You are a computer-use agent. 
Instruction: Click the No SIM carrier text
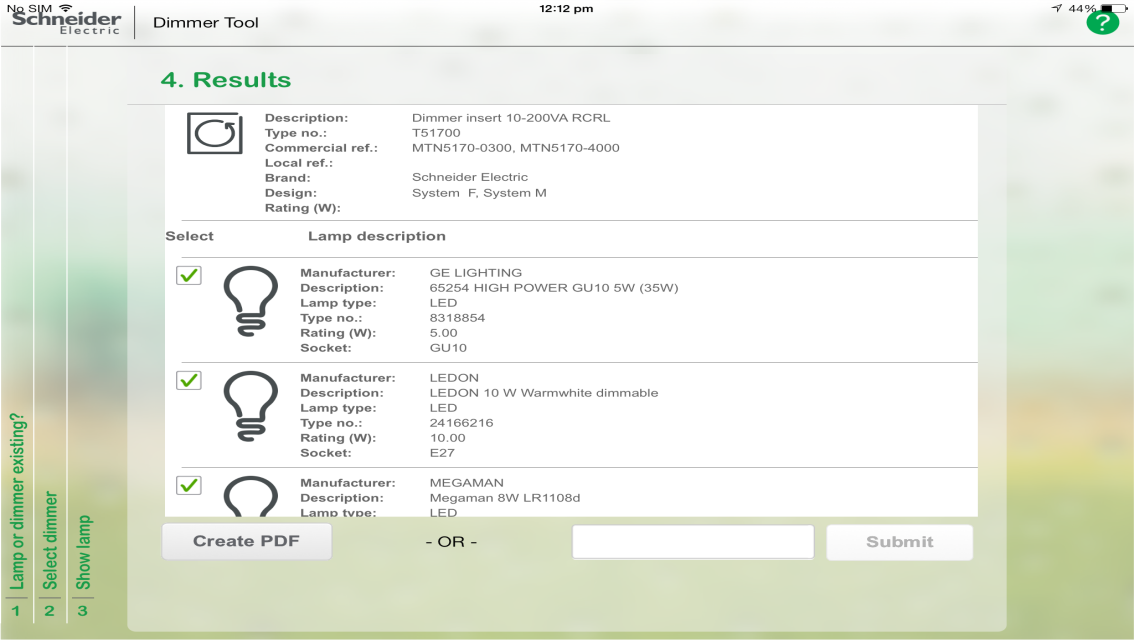click(x=30, y=8)
